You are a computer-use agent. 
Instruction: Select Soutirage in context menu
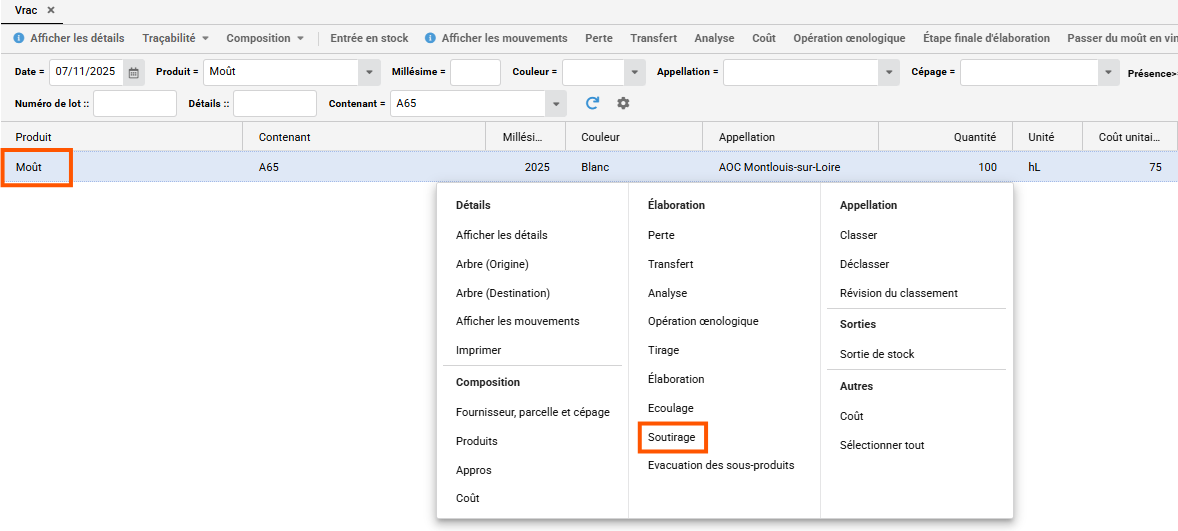click(x=672, y=436)
